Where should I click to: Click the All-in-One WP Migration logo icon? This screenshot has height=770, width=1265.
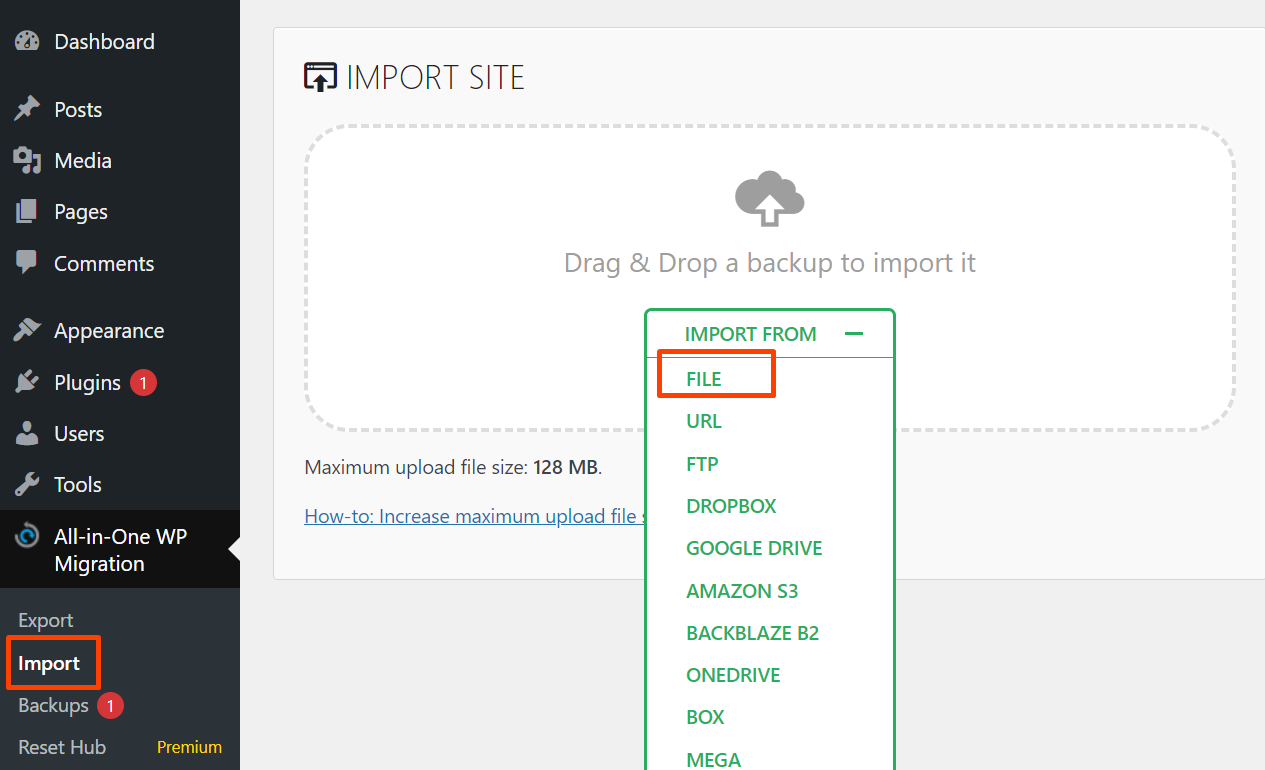27,537
